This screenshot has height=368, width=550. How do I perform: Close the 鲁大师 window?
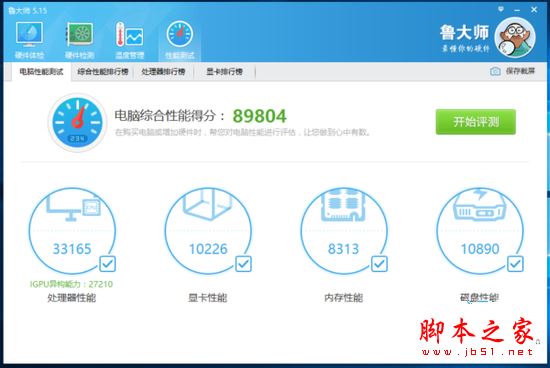click(x=534, y=10)
